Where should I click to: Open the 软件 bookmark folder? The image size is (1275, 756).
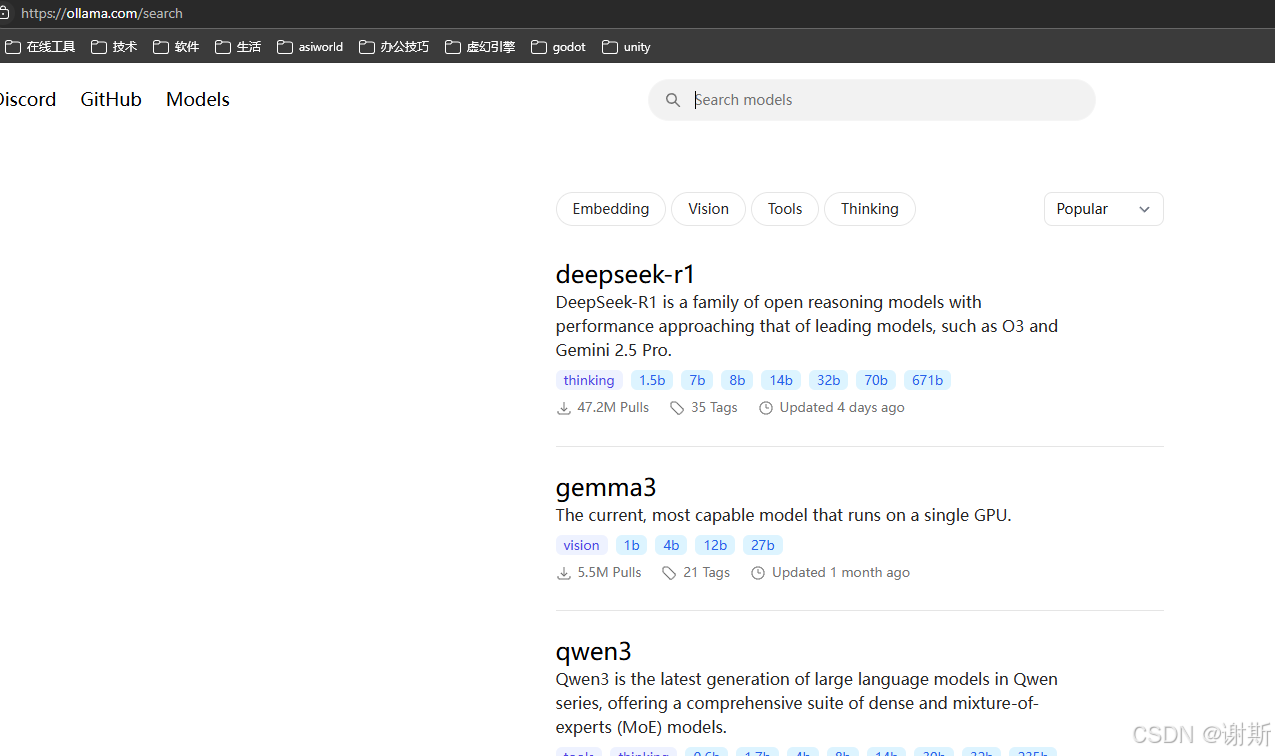point(176,47)
